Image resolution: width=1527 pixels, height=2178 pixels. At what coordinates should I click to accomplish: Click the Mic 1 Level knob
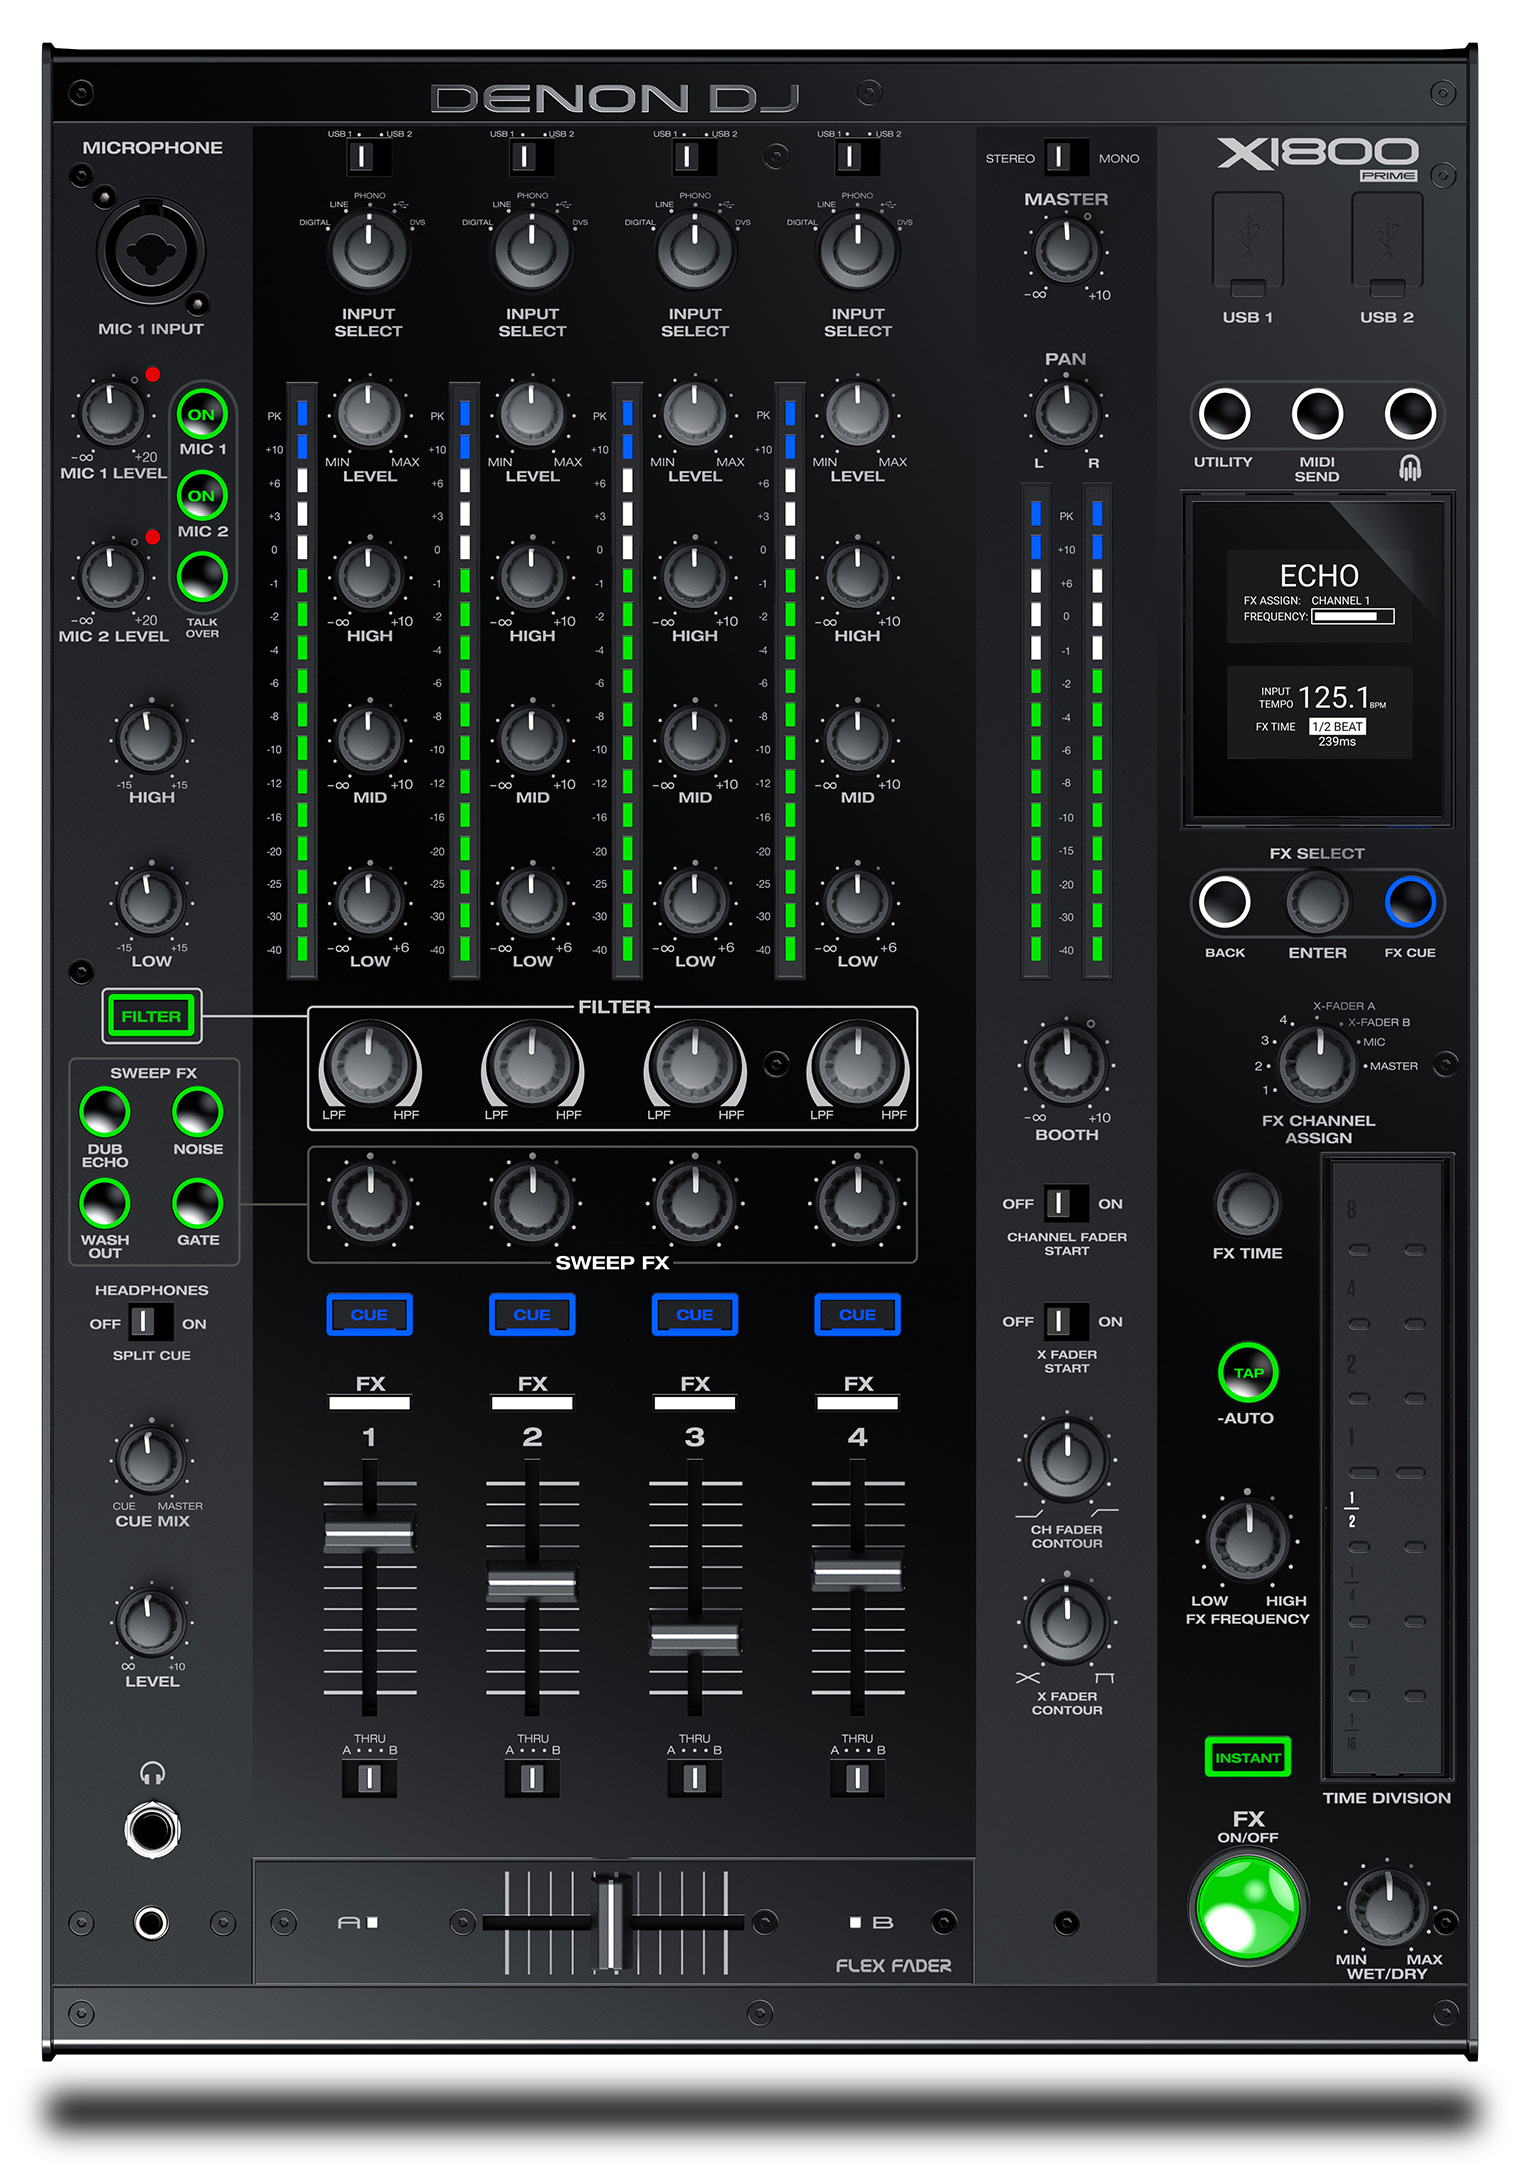point(112,412)
